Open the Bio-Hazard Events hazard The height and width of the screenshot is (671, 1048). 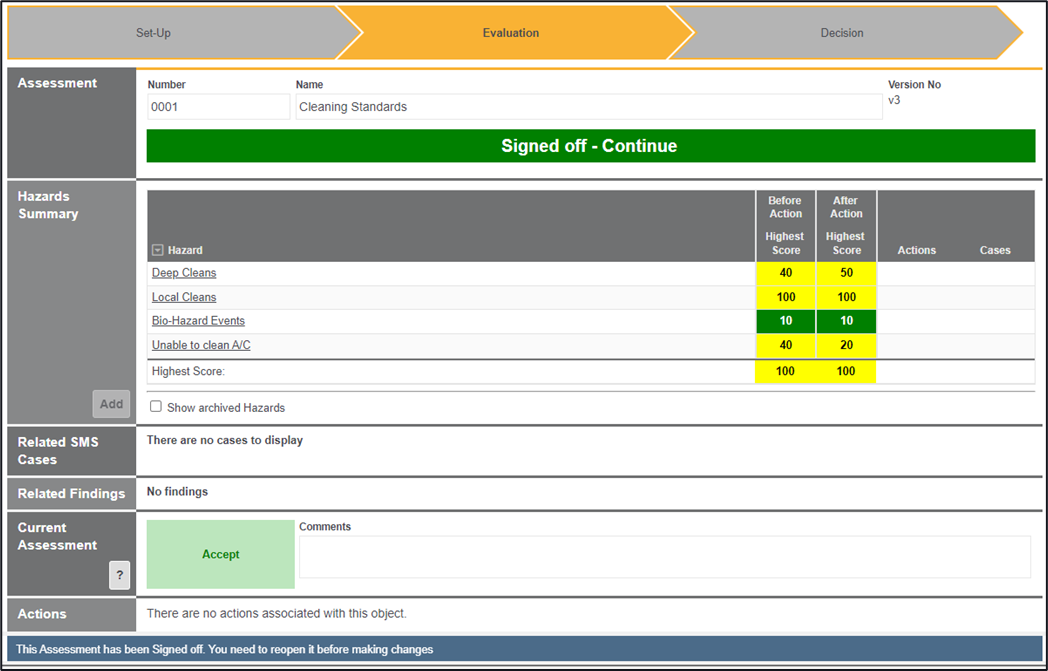(x=198, y=321)
